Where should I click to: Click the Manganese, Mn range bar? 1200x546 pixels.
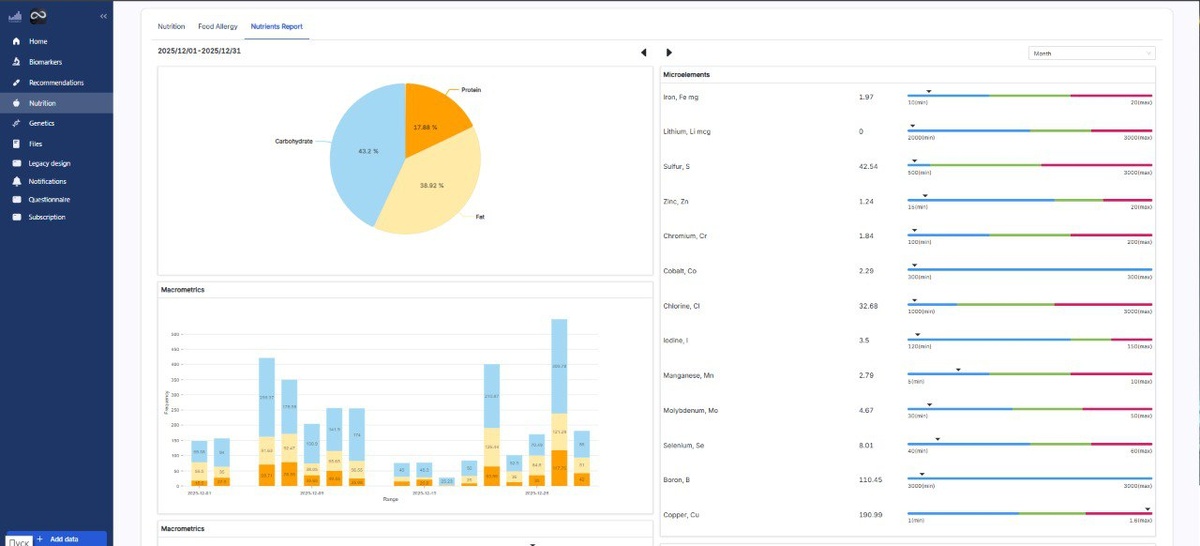coord(1030,374)
